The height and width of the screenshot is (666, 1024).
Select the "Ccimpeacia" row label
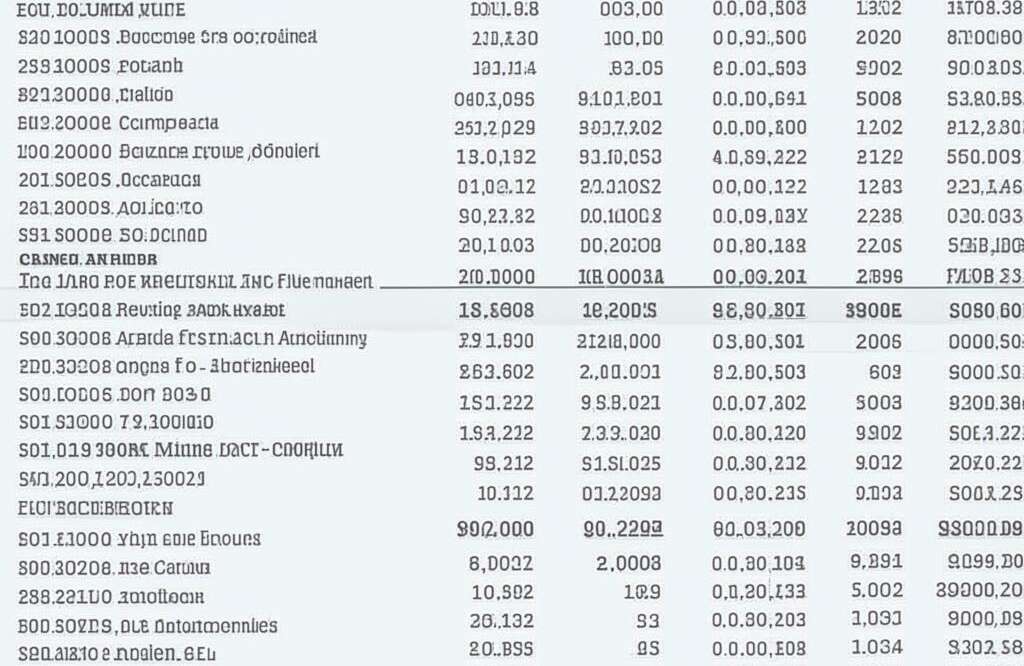coord(168,124)
